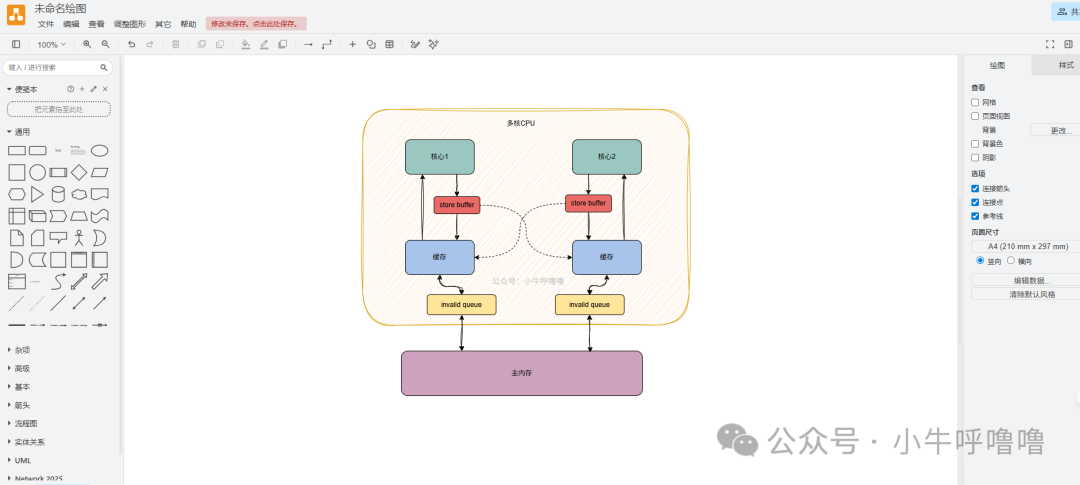1080x485 pixels.
Task: Click the fill color bucket icon
Action: tap(246, 44)
